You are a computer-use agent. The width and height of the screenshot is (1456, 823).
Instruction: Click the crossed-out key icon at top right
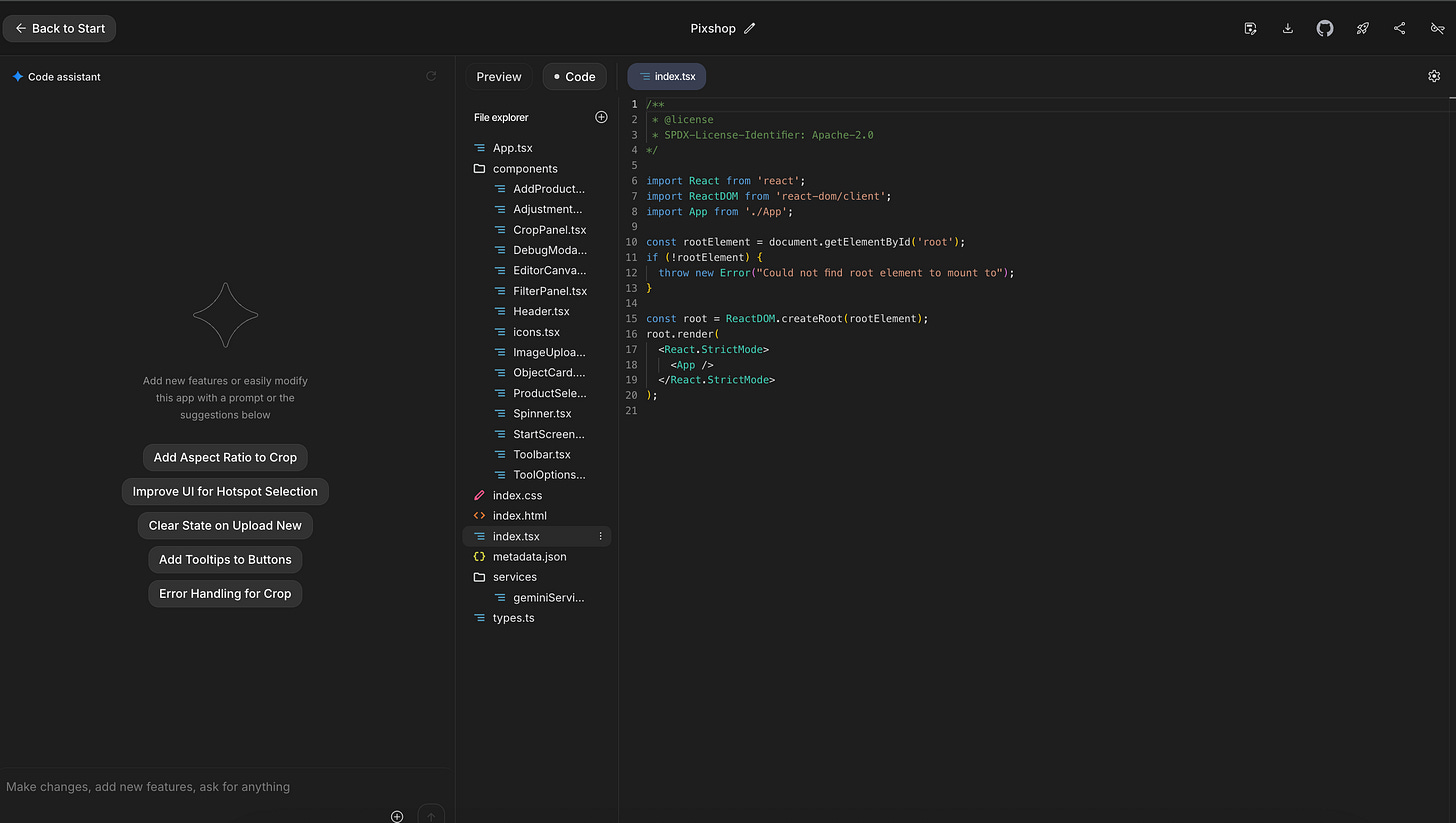click(x=1437, y=28)
